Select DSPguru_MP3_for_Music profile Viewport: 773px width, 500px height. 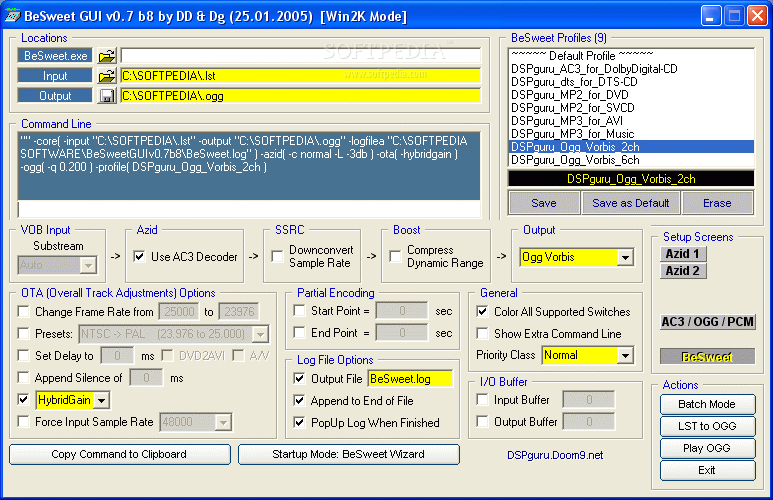[x=631, y=134]
